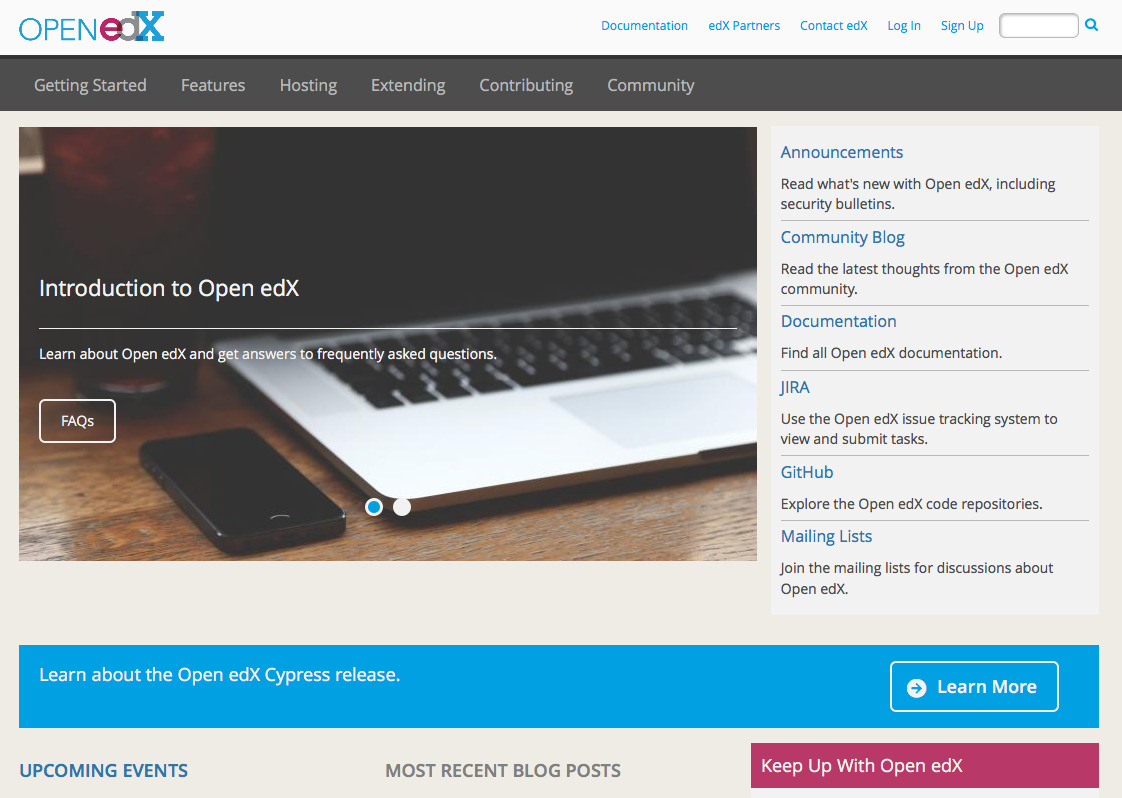1122x798 pixels.
Task: Open the Features menu
Action: pyautogui.click(x=213, y=85)
